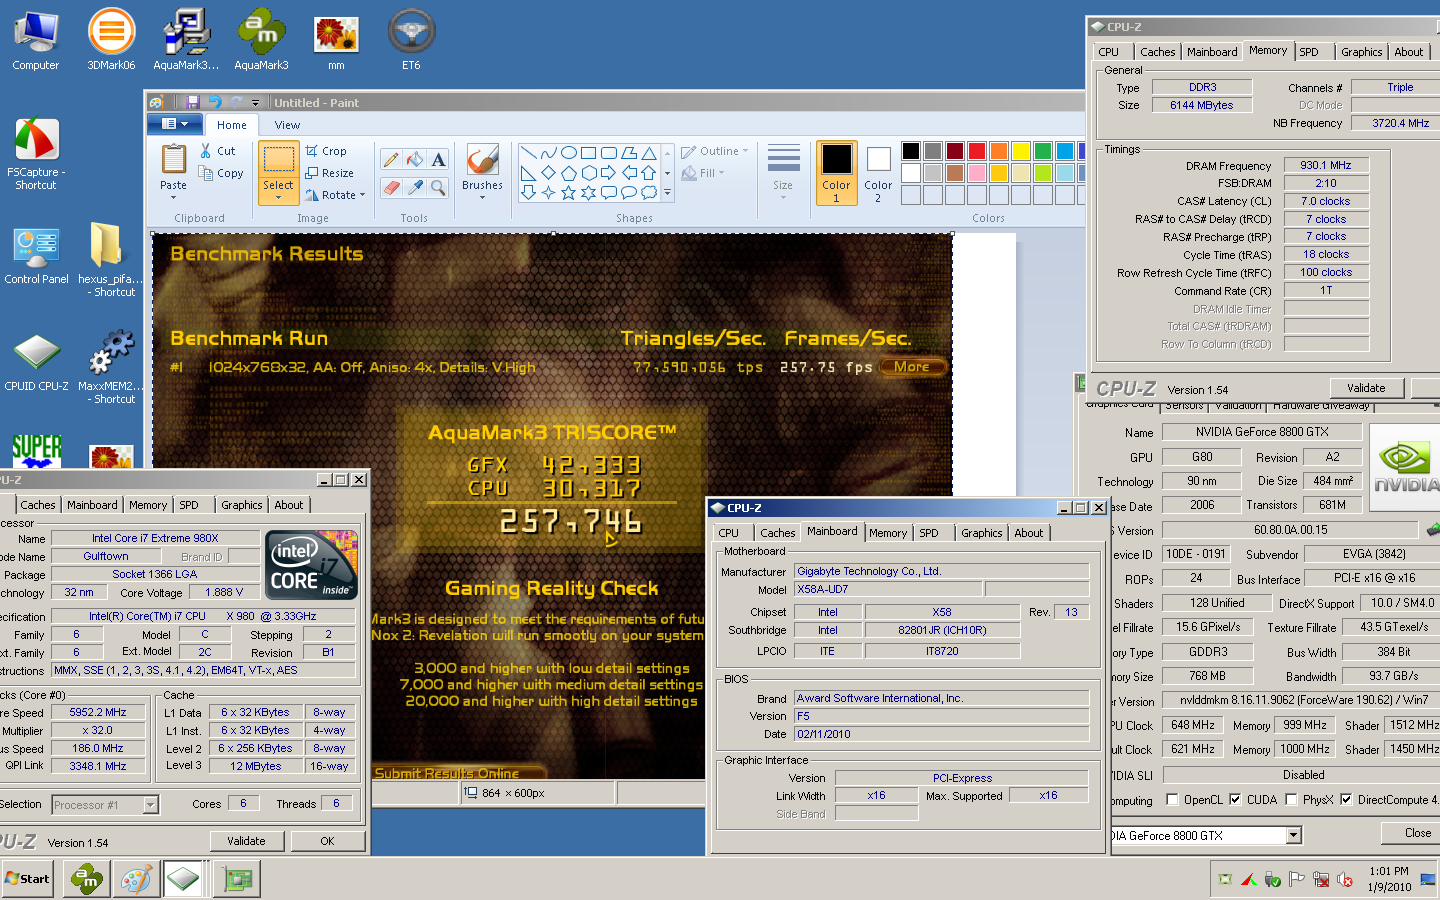Click the Paint palette icon in the taskbar
The height and width of the screenshot is (900, 1440).
[x=136, y=880]
